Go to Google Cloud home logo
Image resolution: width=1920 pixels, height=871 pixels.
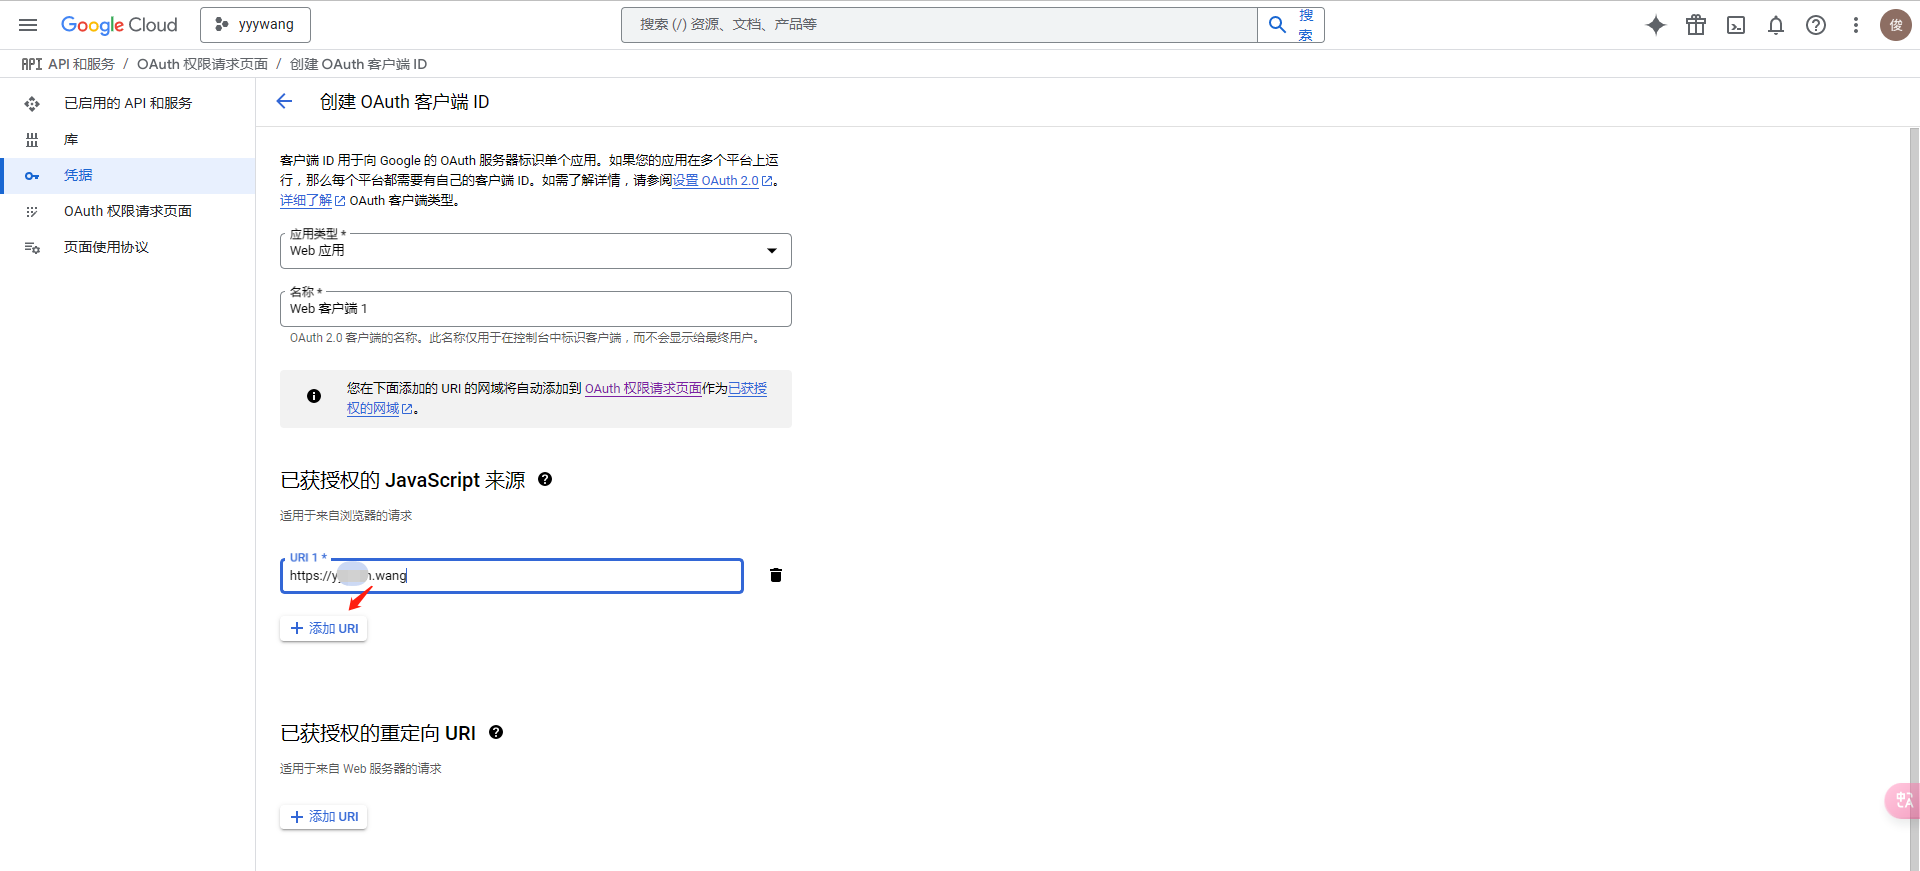(x=119, y=25)
